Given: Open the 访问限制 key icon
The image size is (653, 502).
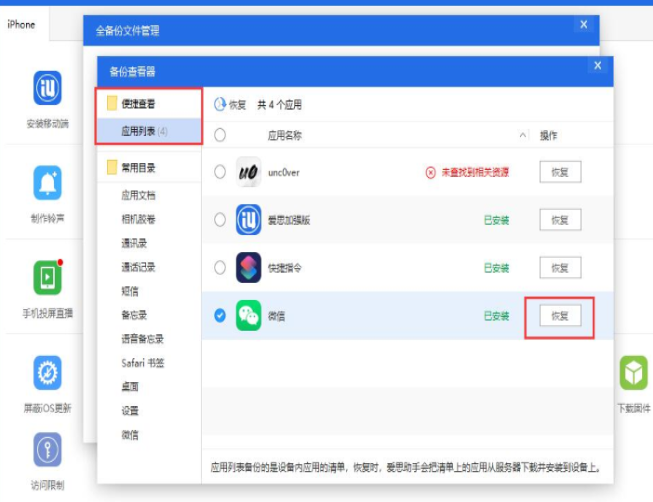Looking at the screenshot, I should (47, 449).
